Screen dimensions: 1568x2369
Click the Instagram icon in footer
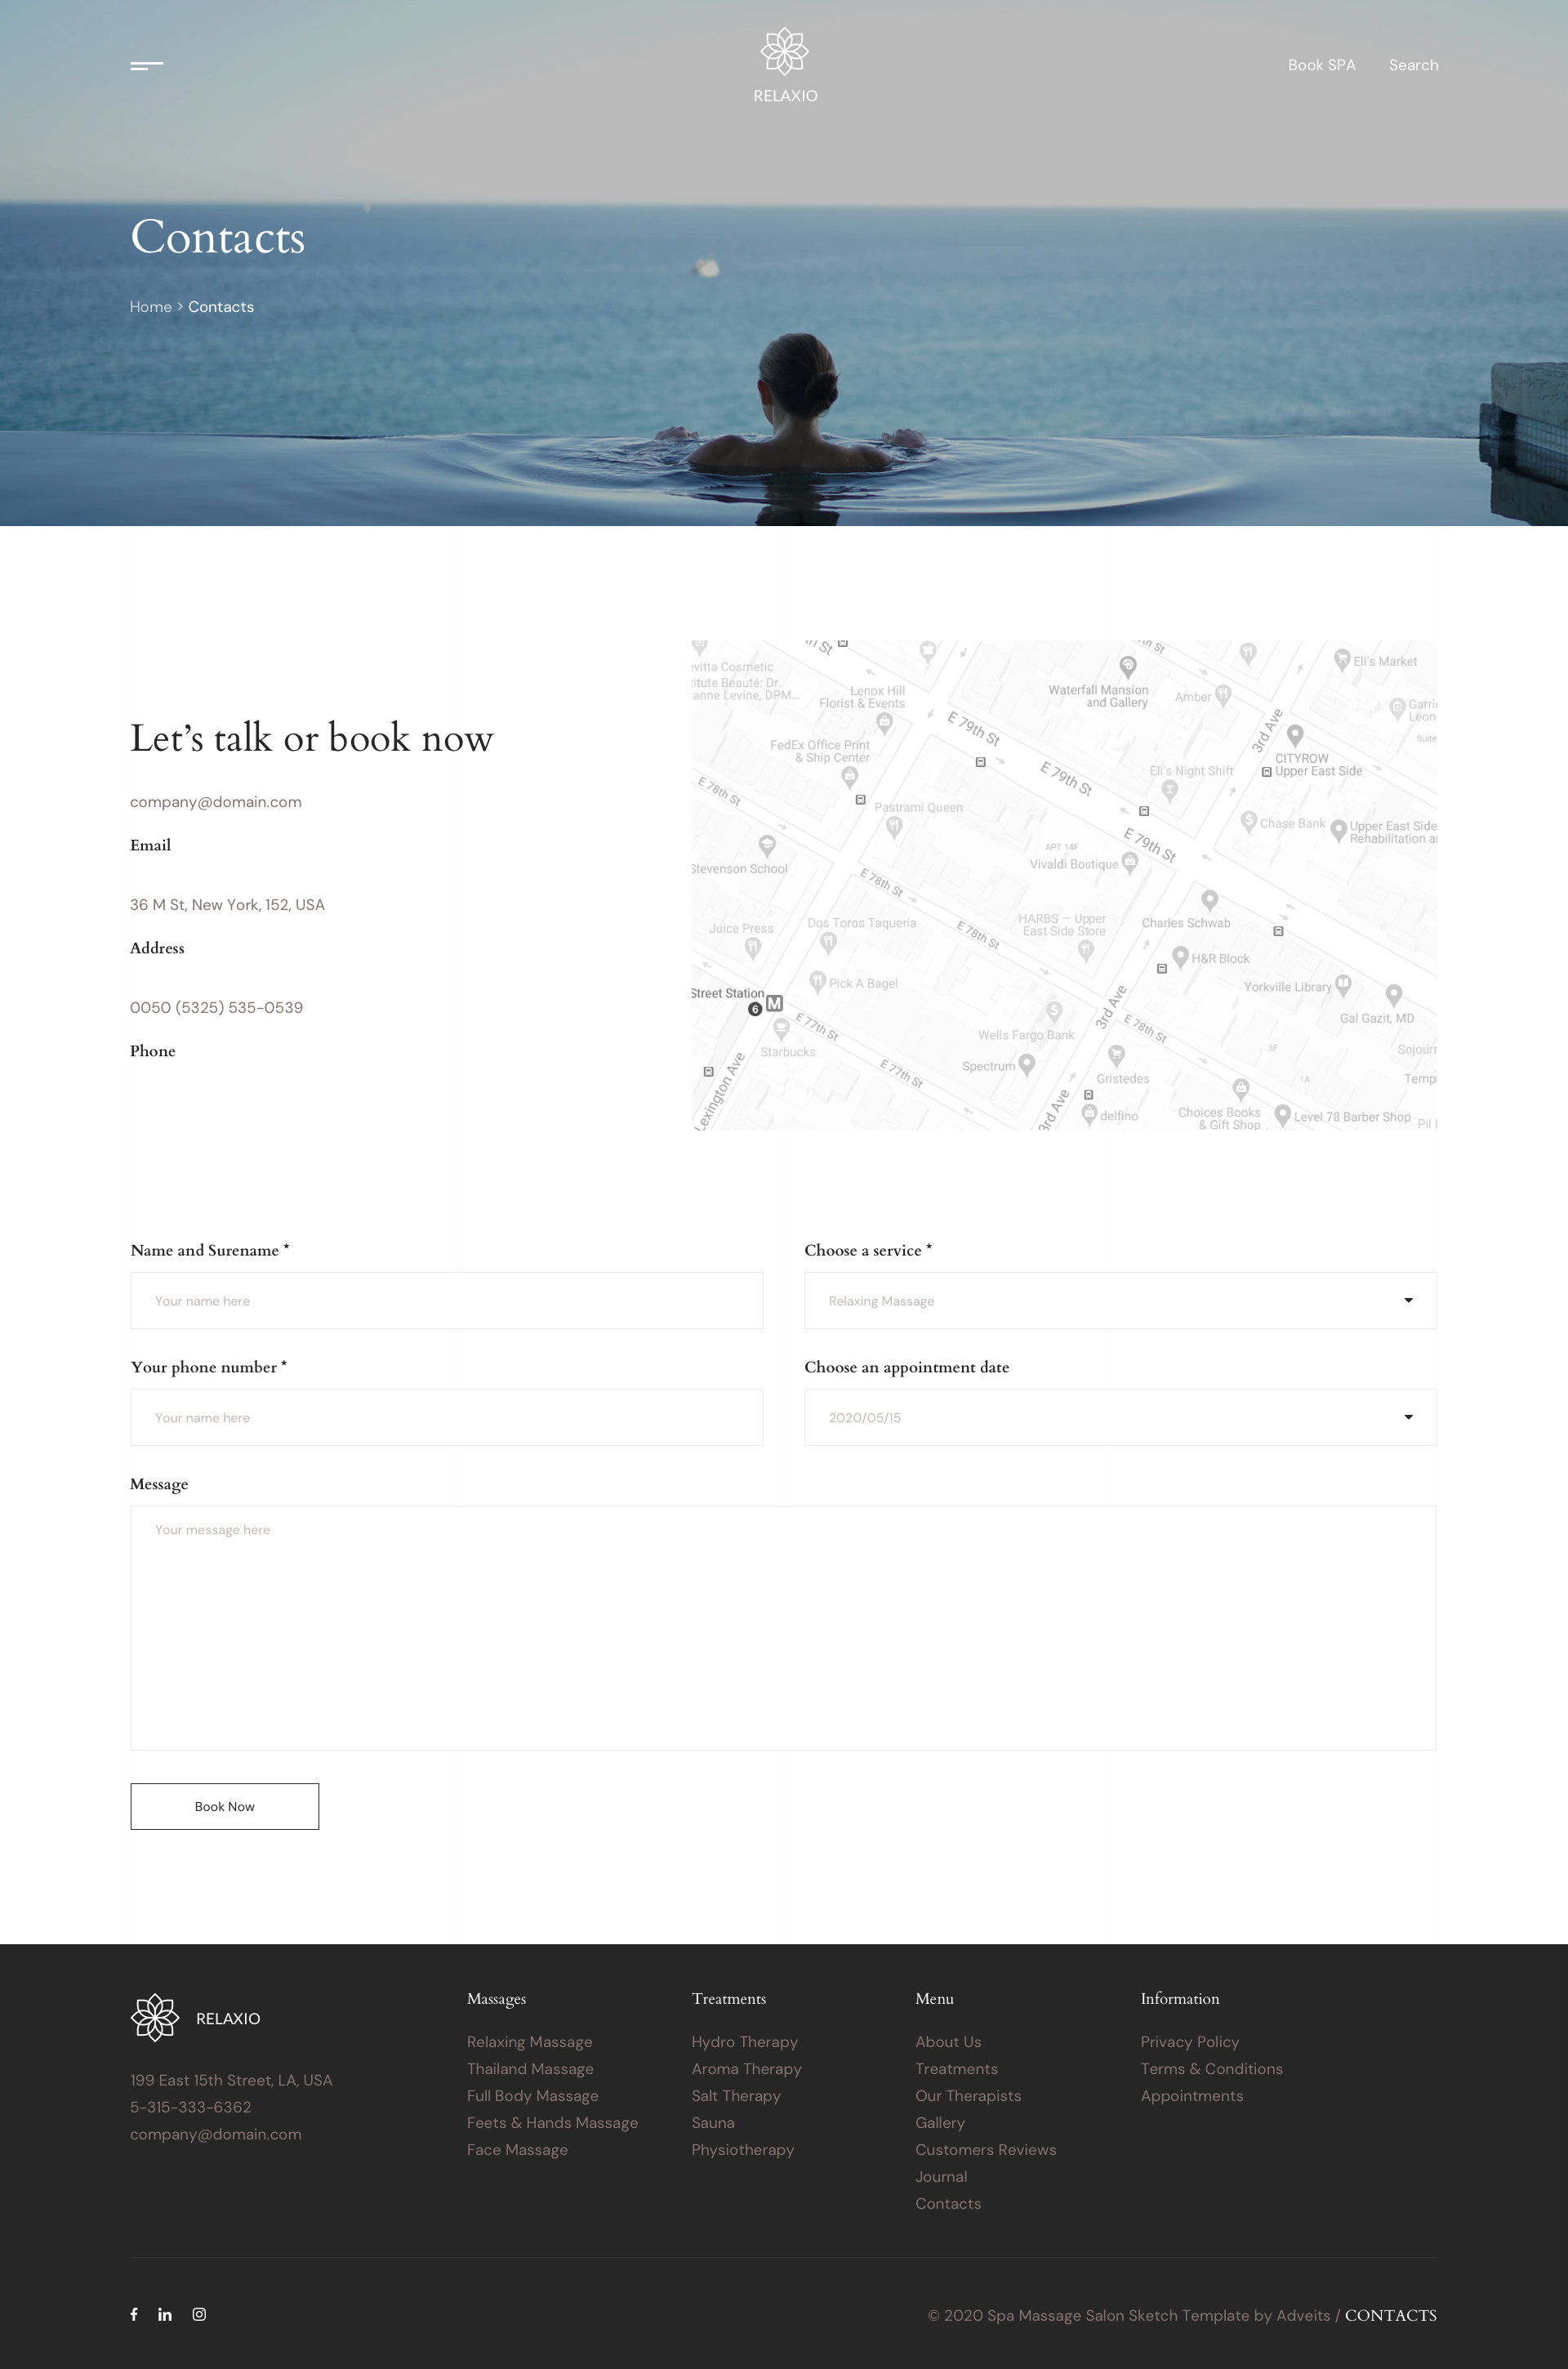click(x=199, y=2314)
